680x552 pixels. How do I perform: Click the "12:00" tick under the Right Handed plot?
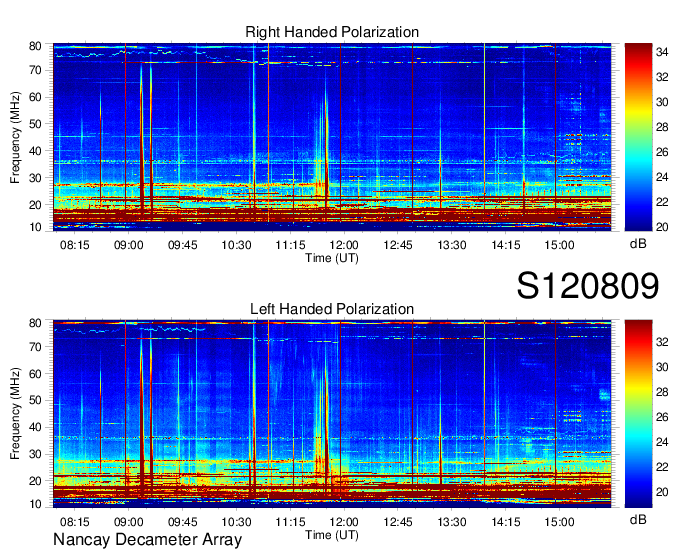click(x=344, y=245)
